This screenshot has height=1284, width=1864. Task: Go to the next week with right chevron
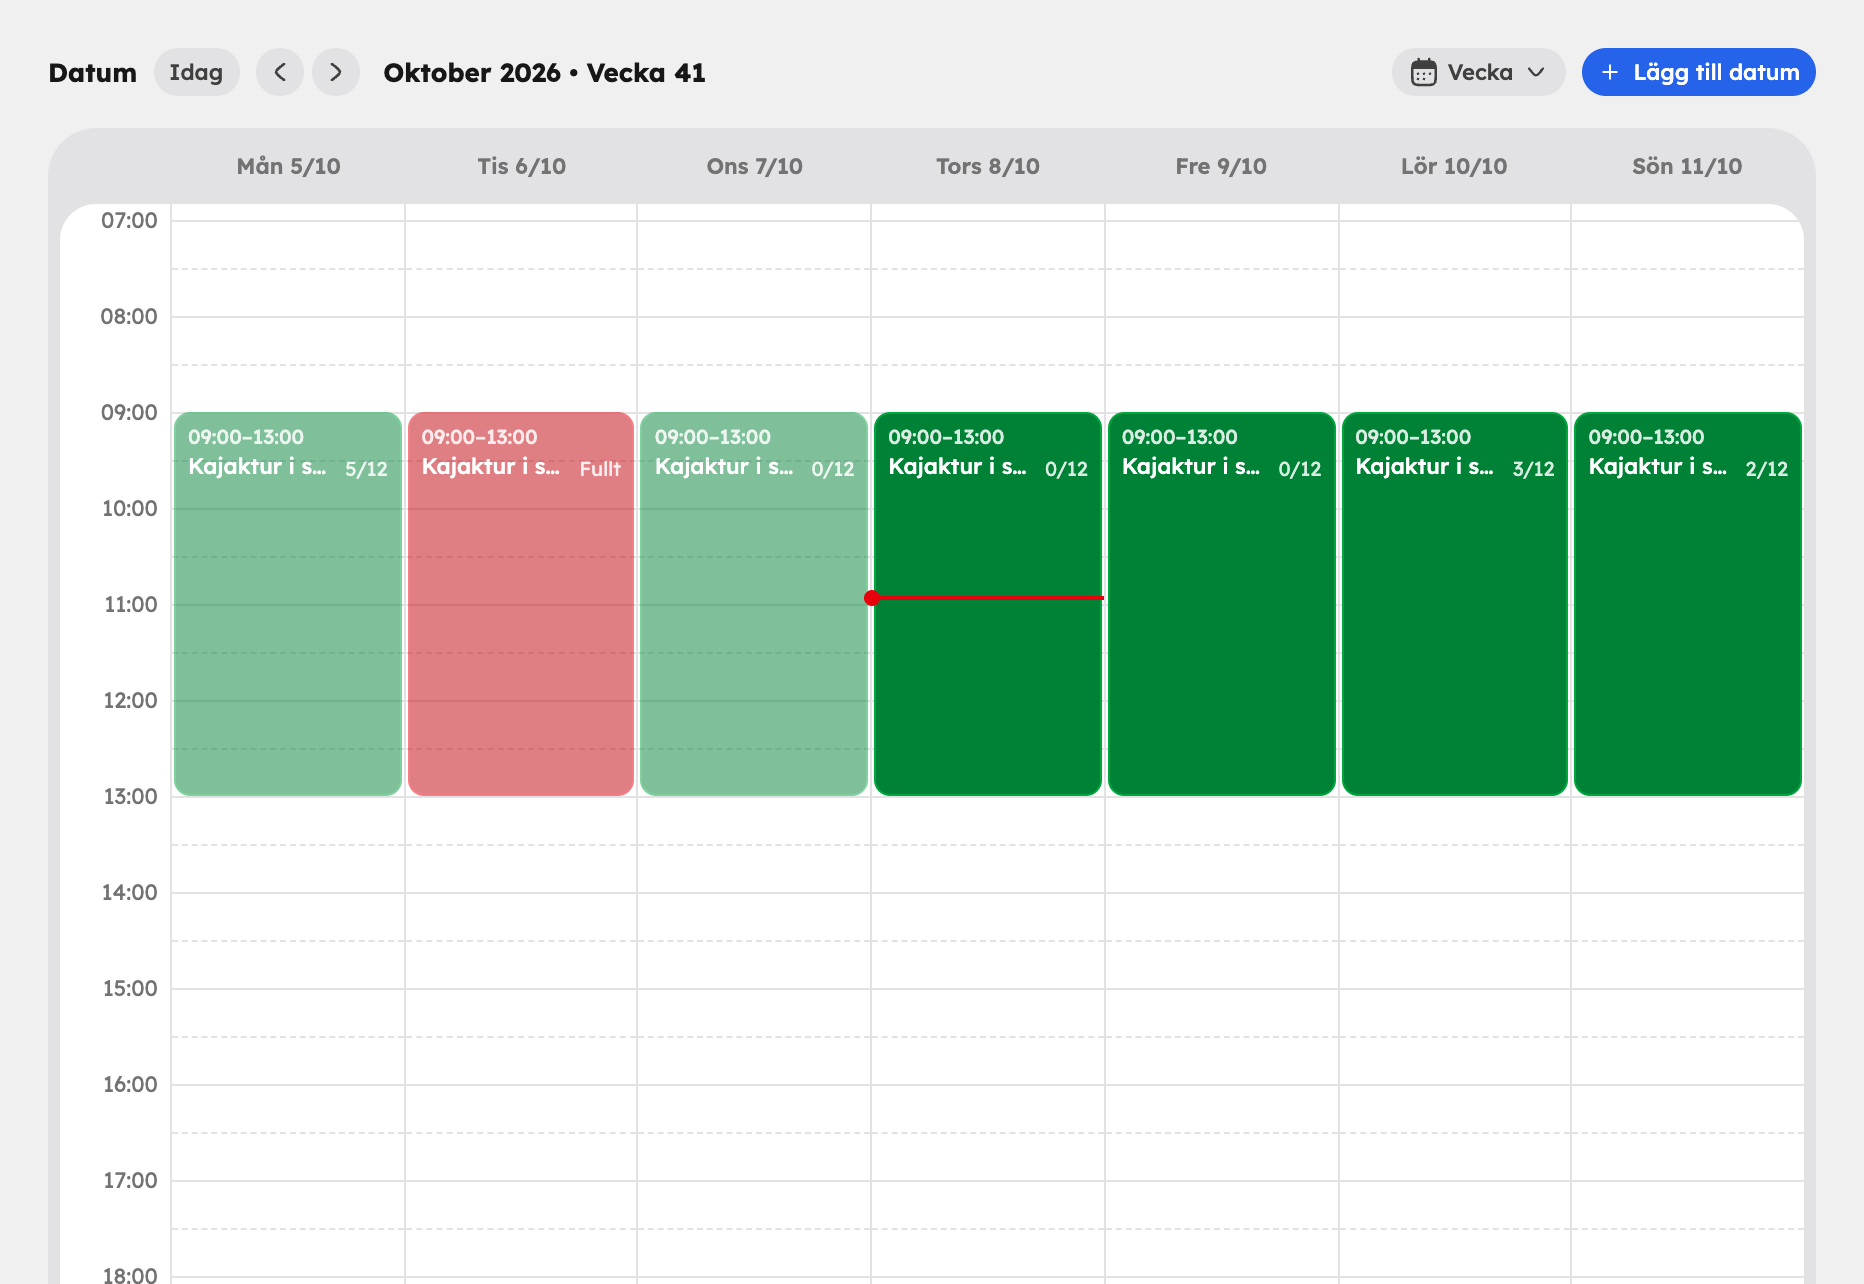(x=336, y=72)
